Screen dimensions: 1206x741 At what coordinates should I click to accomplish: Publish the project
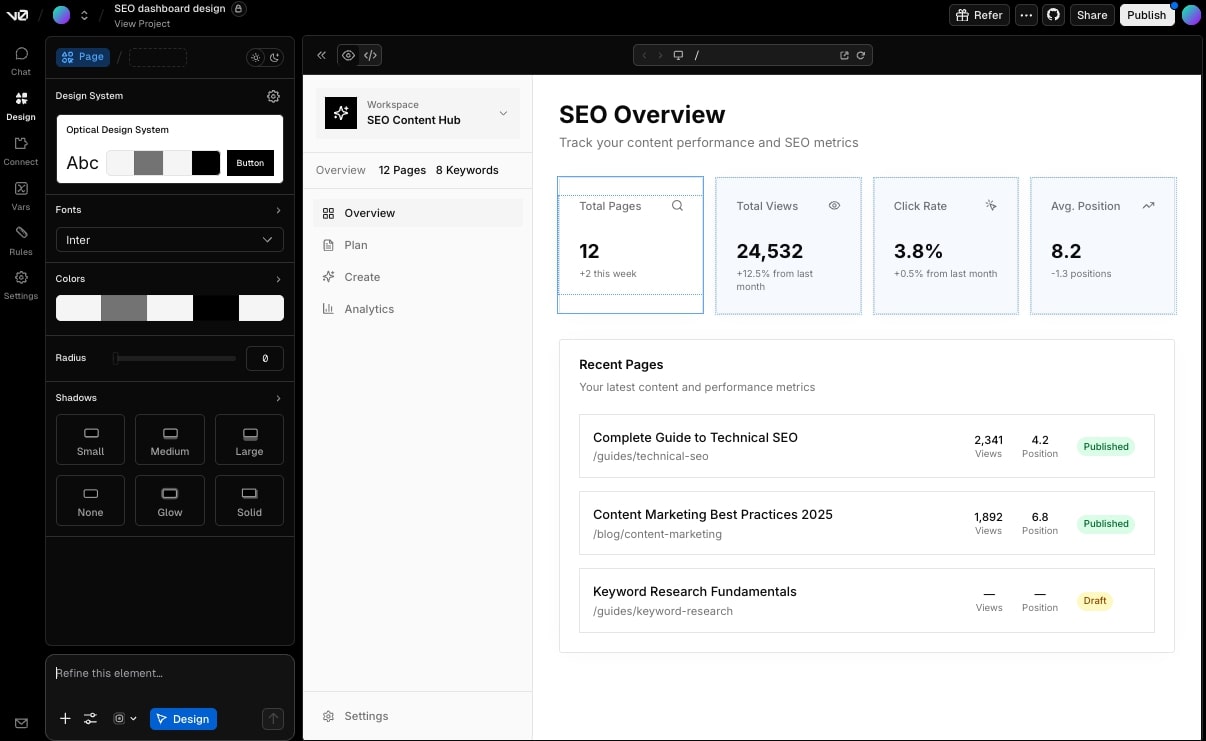pyautogui.click(x=1146, y=15)
